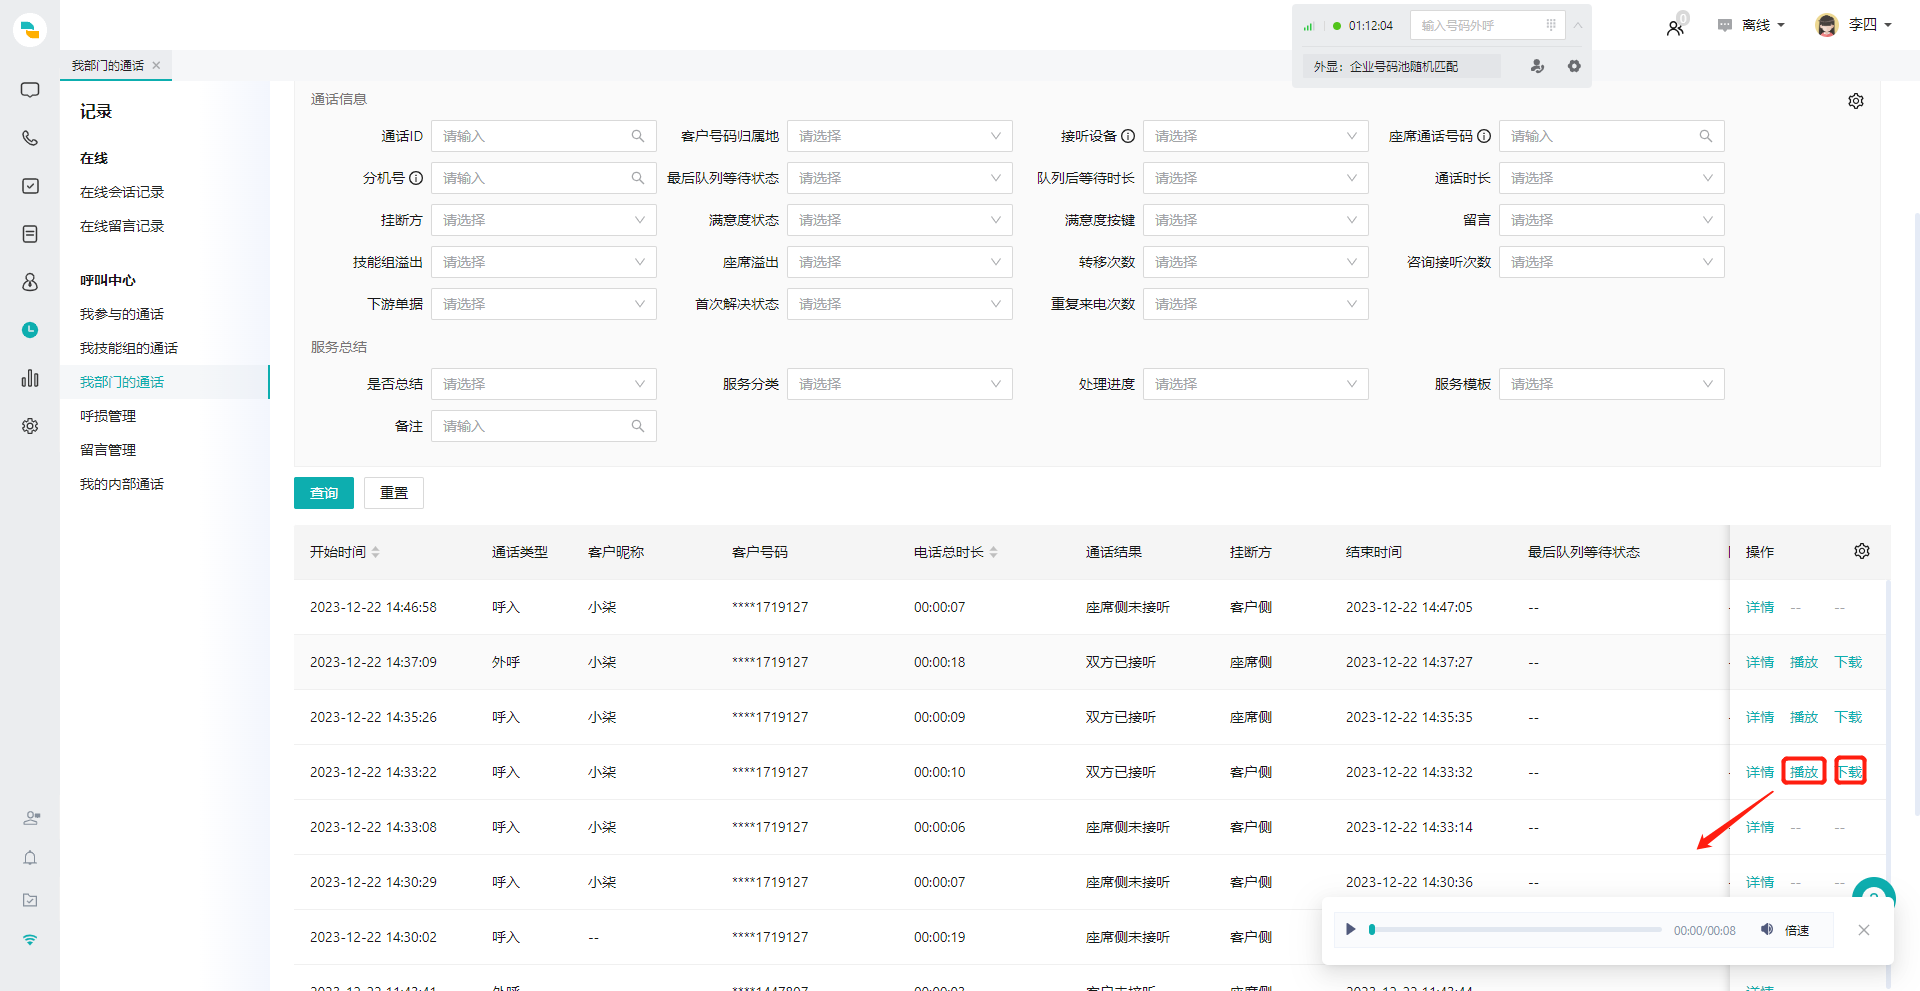
Task: Open the checkmark task icon in left sidebar
Action: [30, 186]
